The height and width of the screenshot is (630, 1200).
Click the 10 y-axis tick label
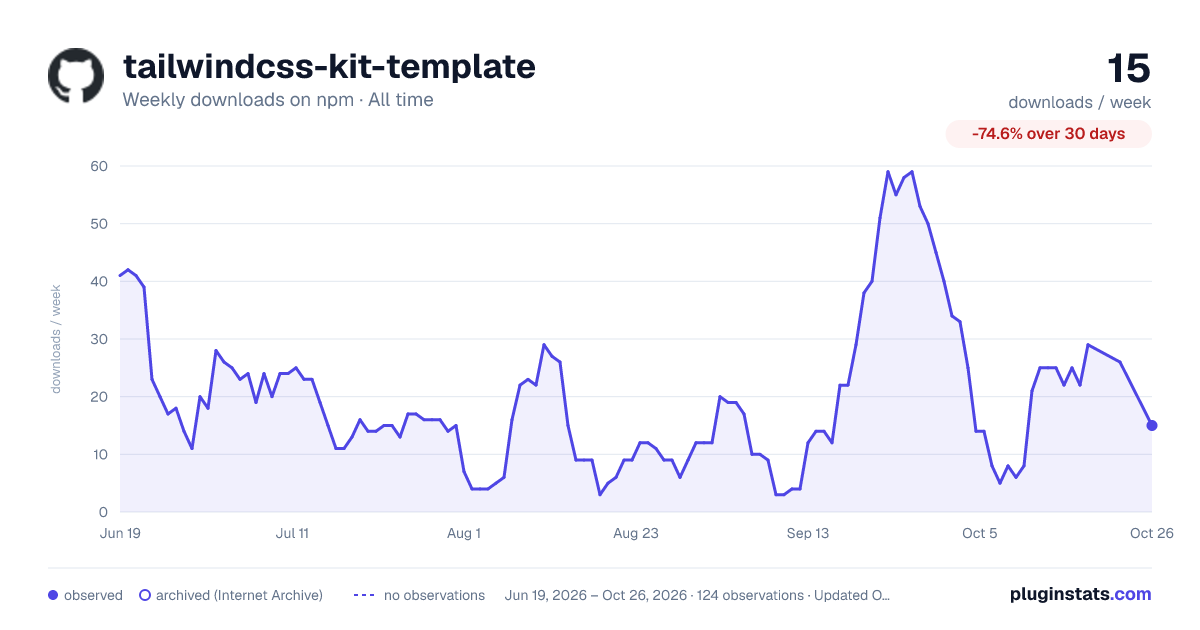99,454
